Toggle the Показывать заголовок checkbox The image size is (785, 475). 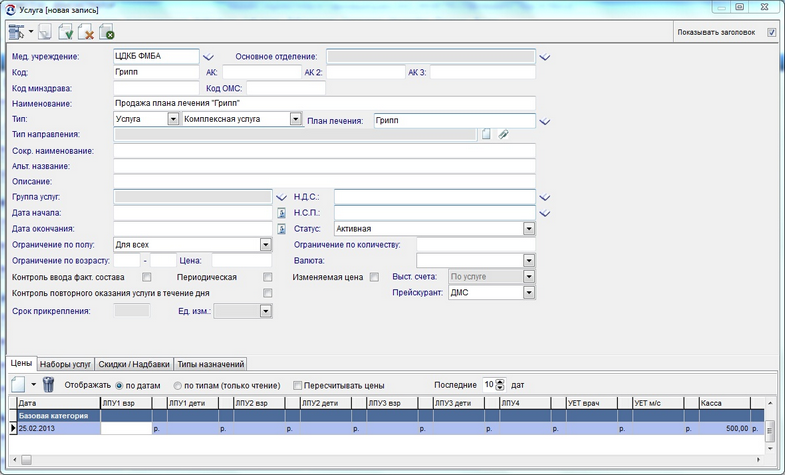771,33
